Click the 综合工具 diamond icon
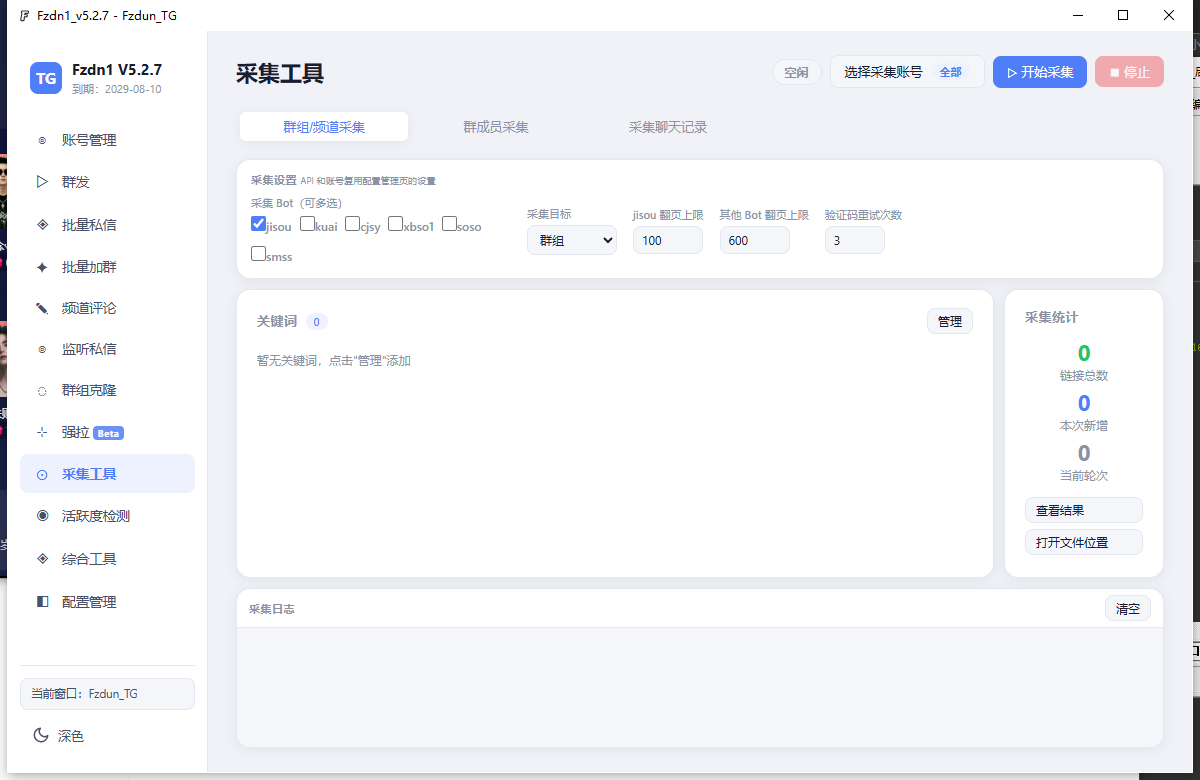Image resolution: width=1200 pixels, height=780 pixels. coord(42,559)
